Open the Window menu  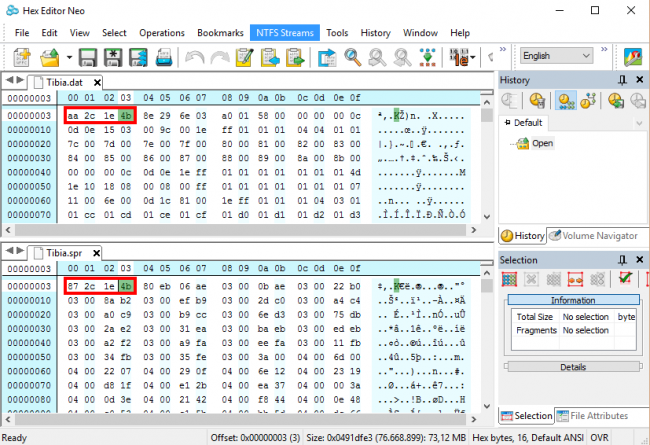pos(420,33)
